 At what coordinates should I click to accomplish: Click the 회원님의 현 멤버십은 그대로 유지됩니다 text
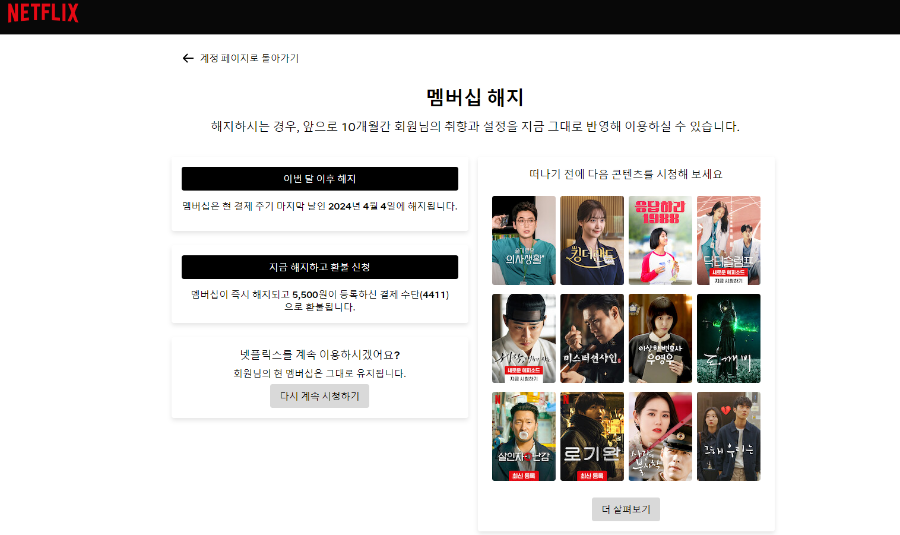coord(320,373)
